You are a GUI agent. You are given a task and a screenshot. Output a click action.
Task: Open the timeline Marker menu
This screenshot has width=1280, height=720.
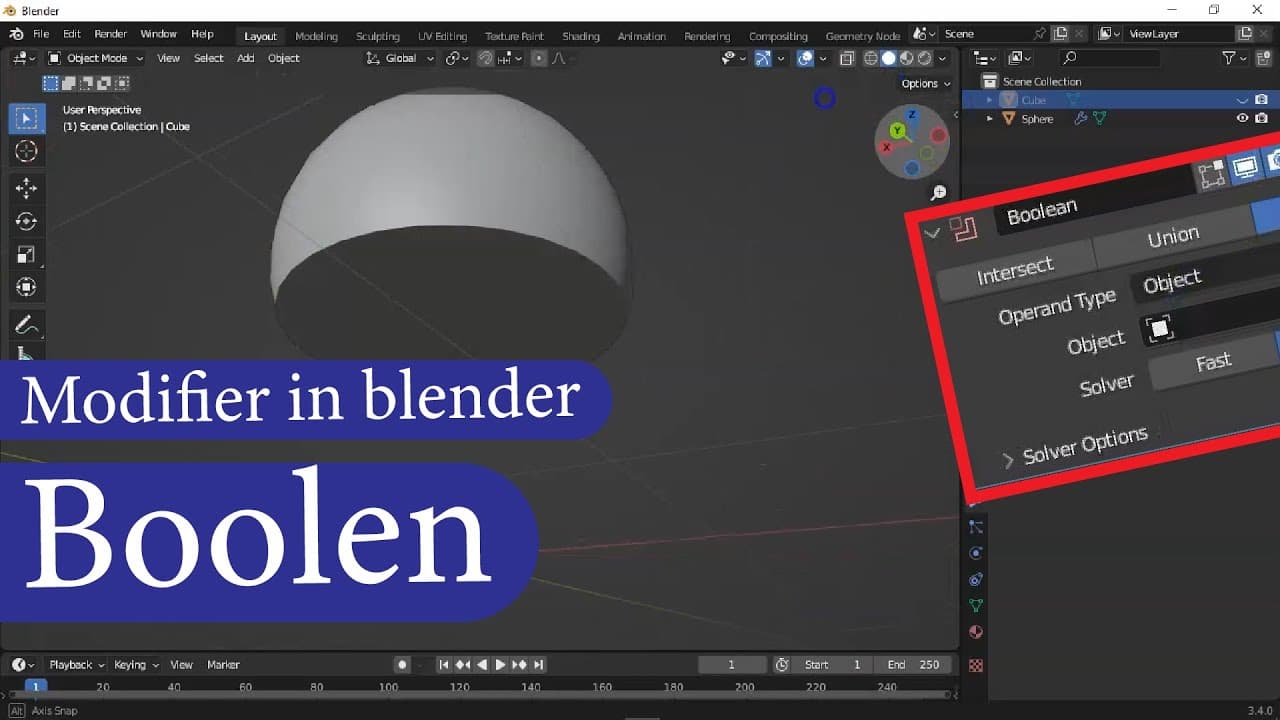(x=223, y=665)
